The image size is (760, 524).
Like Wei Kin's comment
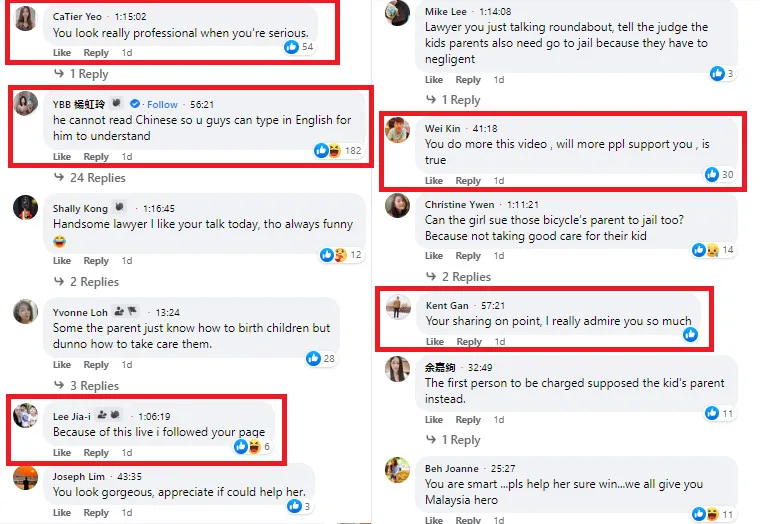pos(434,181)
